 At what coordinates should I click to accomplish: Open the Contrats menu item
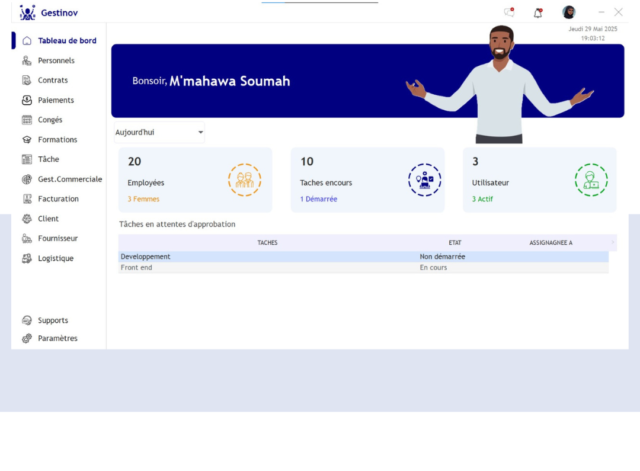(53, 80)
